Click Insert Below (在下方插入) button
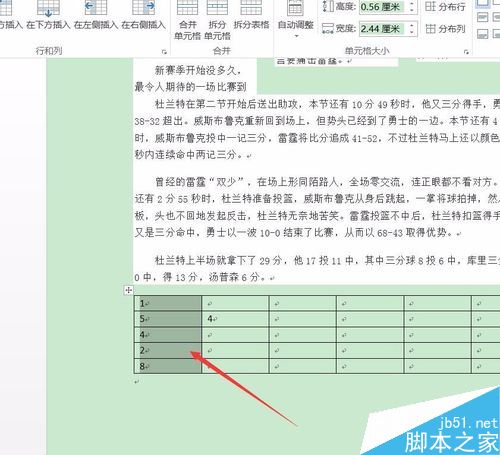The height and width of the screenshot is (455, 500). 48,15
